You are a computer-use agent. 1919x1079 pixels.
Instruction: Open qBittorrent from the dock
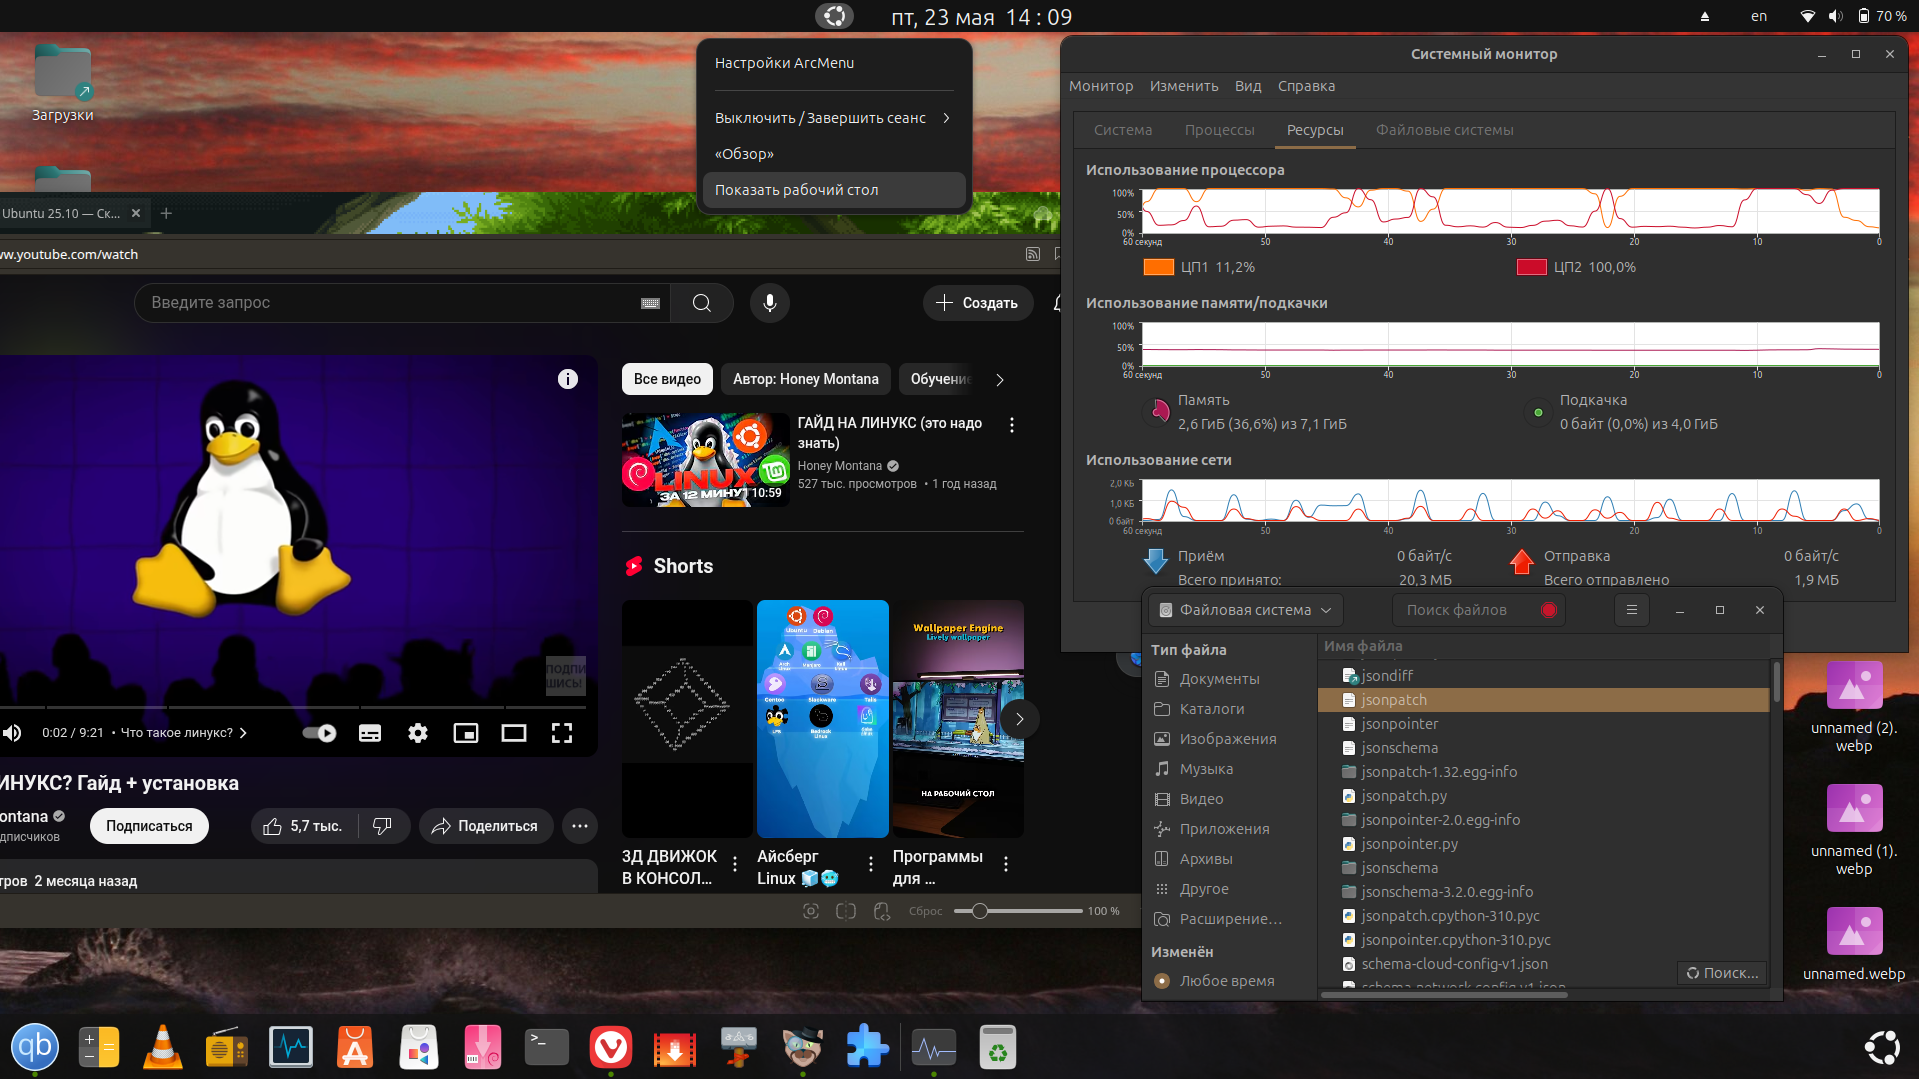pyautogui.click(x=35, y=1047)
